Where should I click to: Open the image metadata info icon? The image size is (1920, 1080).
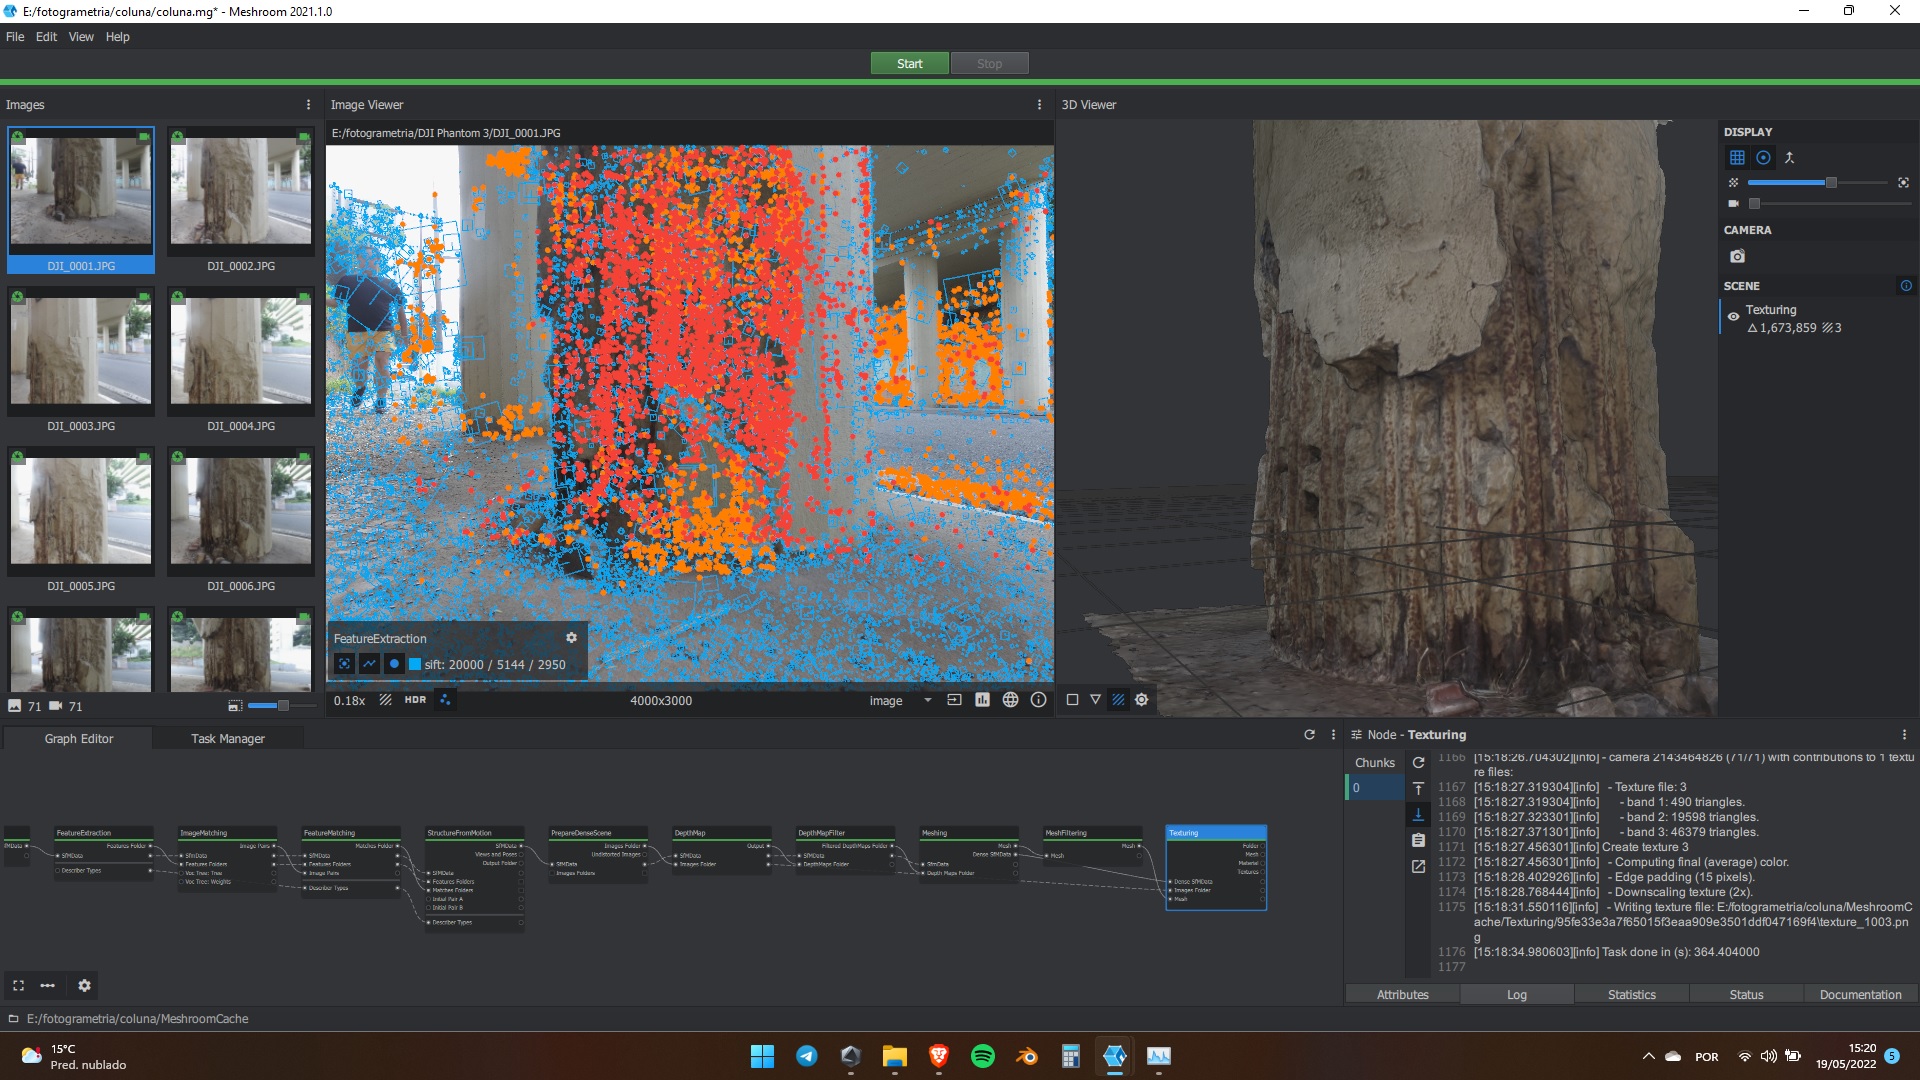[1038, 700]
